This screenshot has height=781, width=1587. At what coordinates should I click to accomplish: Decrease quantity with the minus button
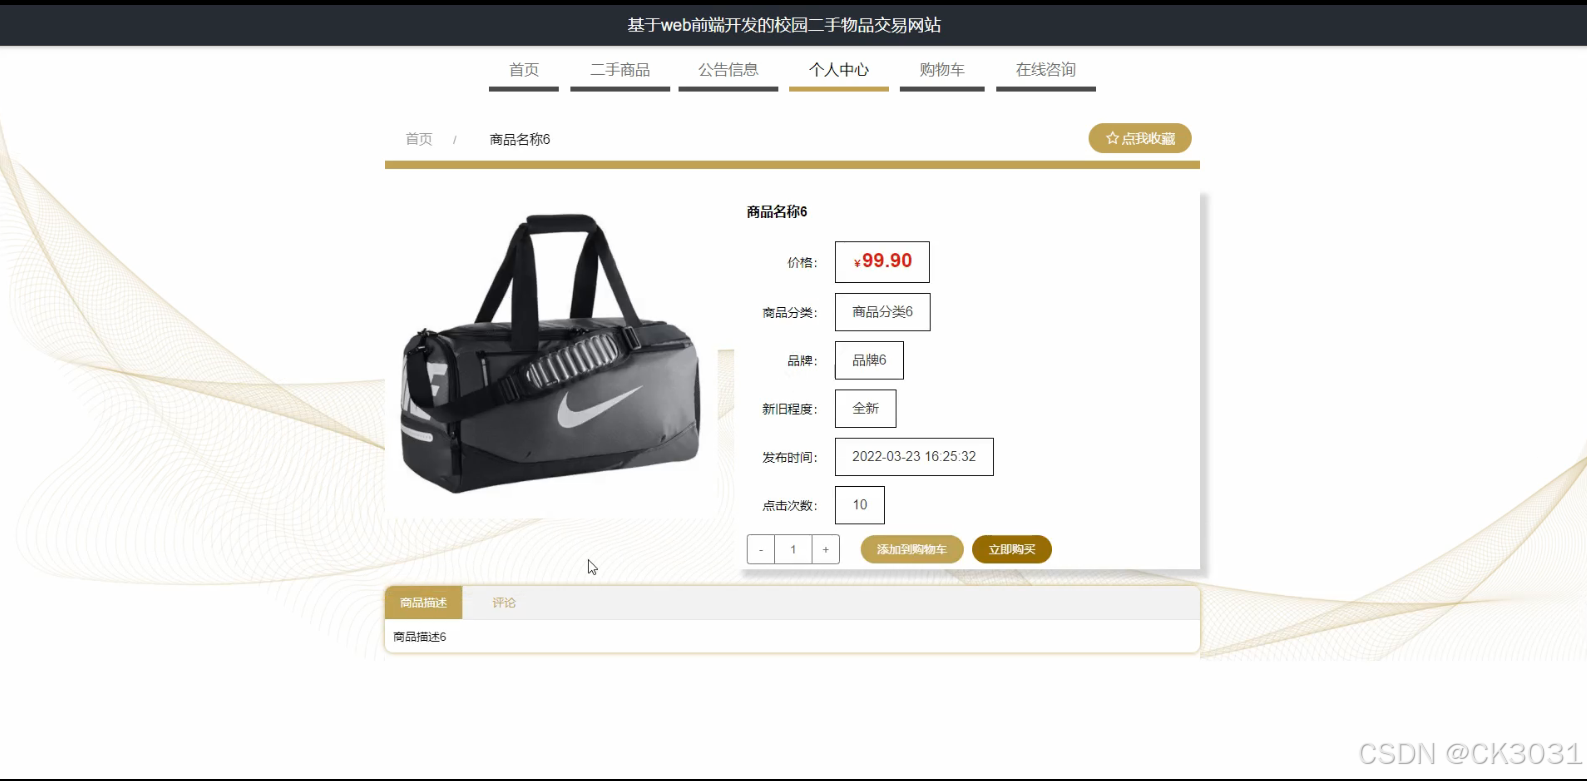click(x=761, y=549)
